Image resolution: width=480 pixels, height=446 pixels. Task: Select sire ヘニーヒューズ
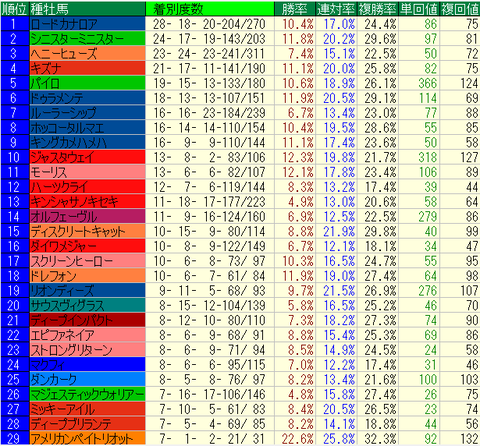[87, 54]
